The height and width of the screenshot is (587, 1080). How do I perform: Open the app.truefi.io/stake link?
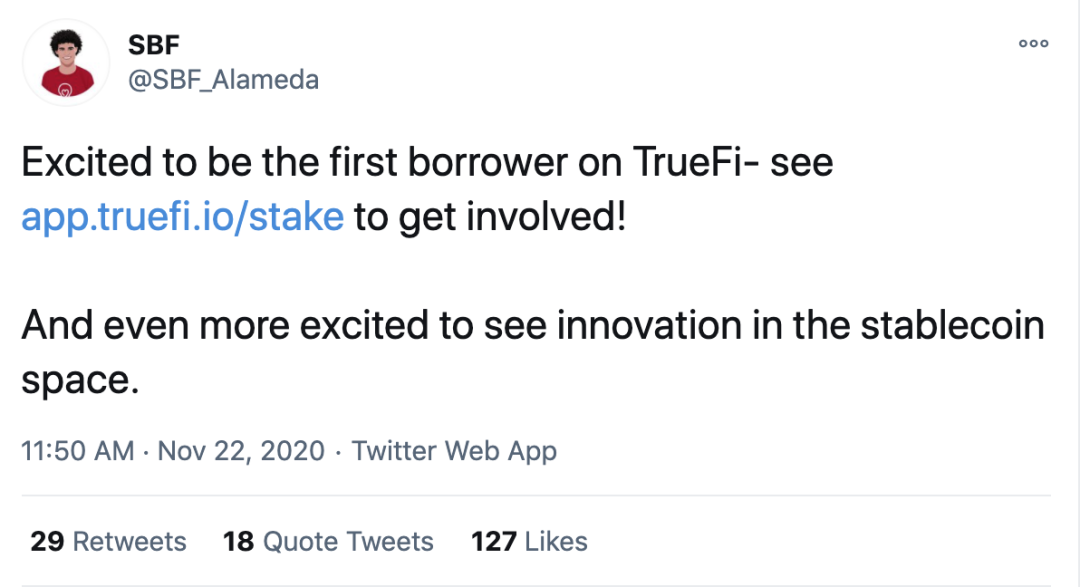[x=183, y=217]
